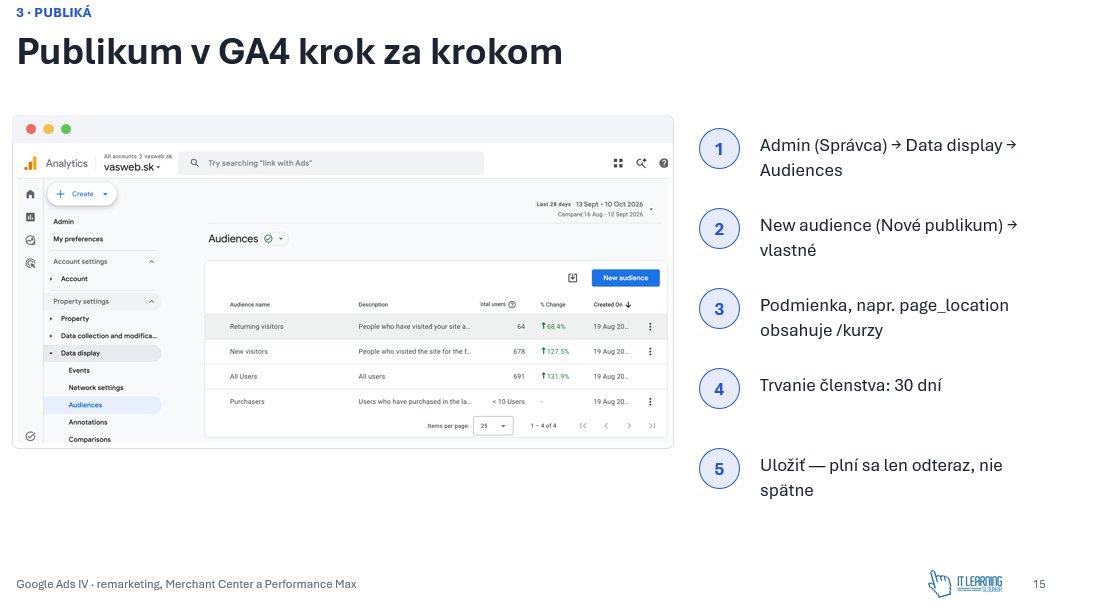Click the IT Learning Slovakia logo
The image size is (1110, 610).
tap(966, 584)
